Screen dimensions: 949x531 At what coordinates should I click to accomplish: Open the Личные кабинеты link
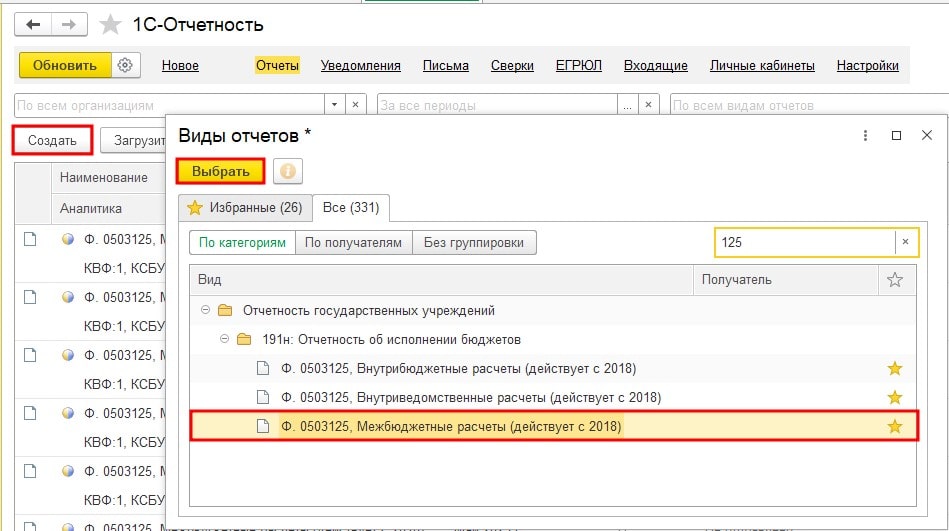[x=762, y=65]
